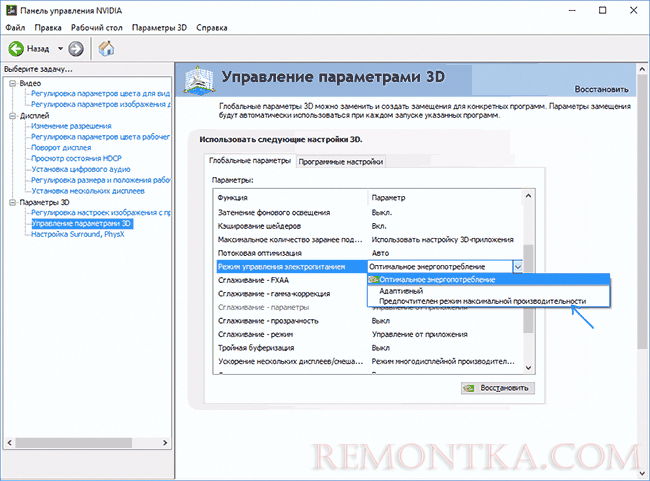Select Тройная буферизация row
650x481 pixels.
point(368,348)
